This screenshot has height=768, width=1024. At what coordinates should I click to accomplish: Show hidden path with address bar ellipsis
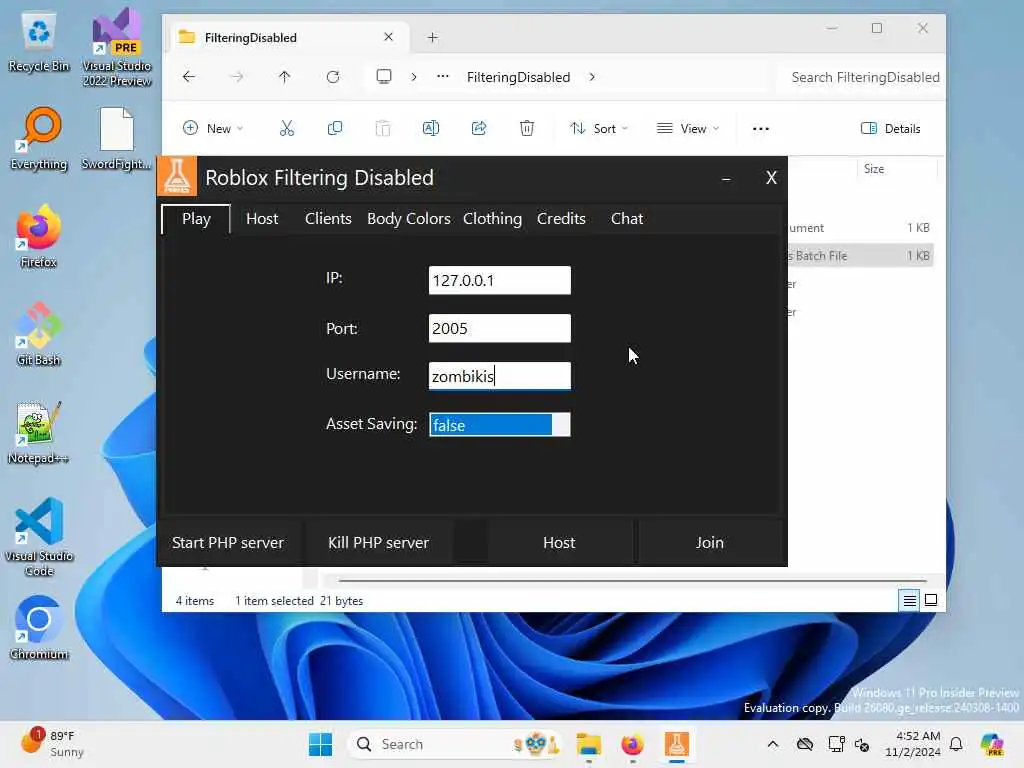pyautogui.click(x=443, y=77)
